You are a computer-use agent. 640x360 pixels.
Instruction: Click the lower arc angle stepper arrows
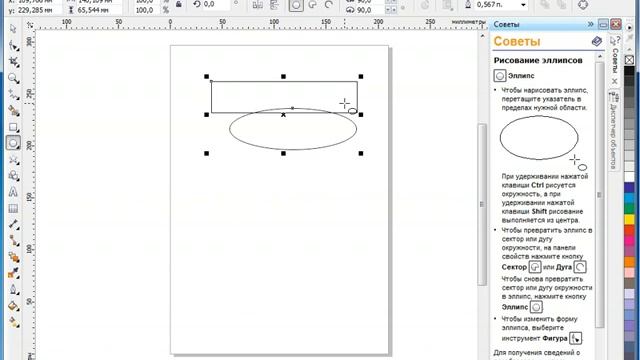click(390, 10)
